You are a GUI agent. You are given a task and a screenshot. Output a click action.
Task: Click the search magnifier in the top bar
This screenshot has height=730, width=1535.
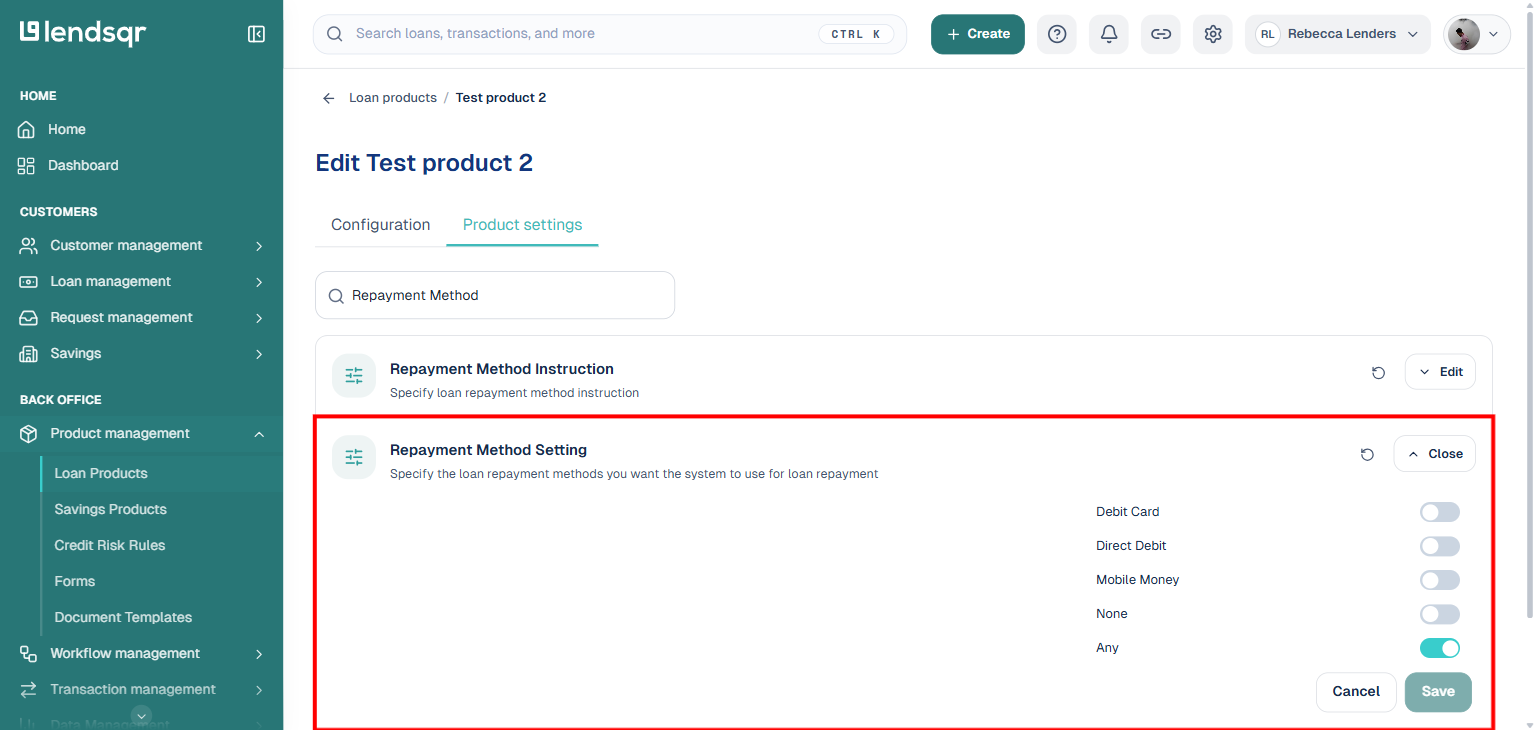pos(335,34)
